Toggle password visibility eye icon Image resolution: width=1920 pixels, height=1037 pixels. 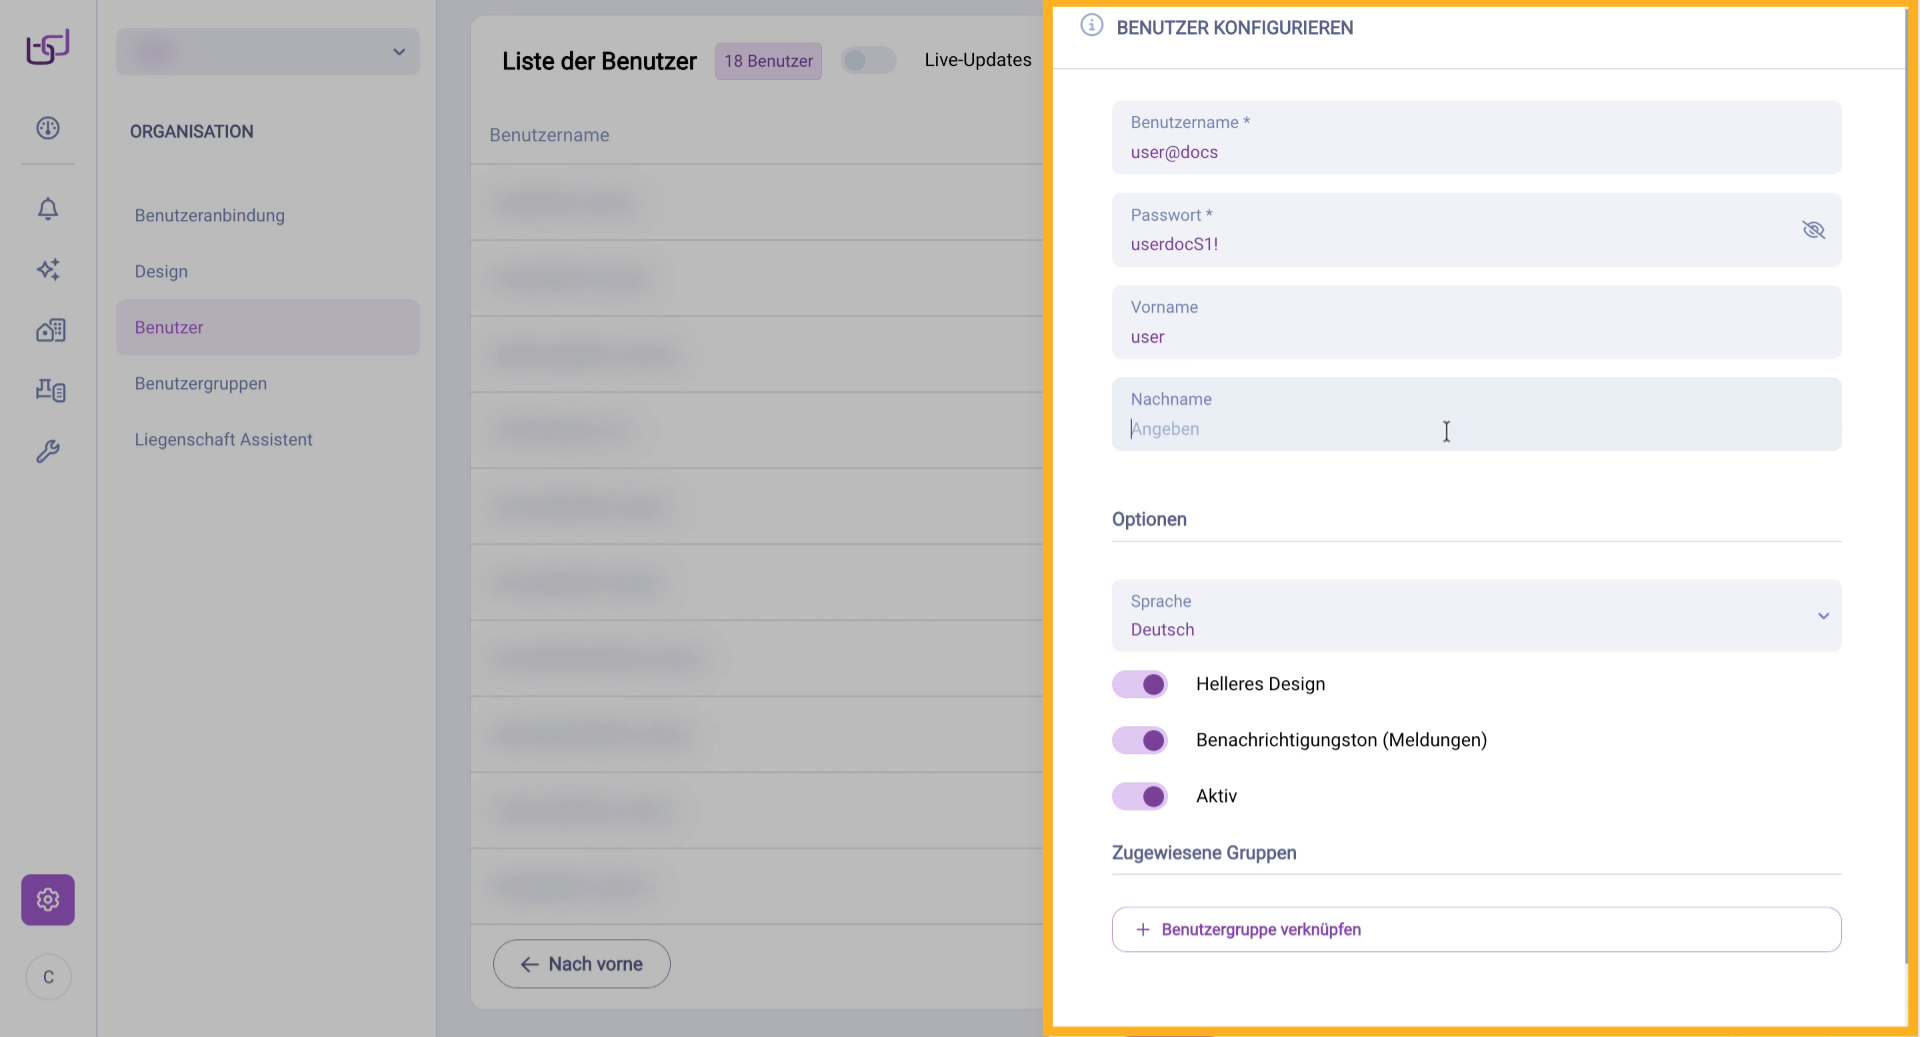1812,230
